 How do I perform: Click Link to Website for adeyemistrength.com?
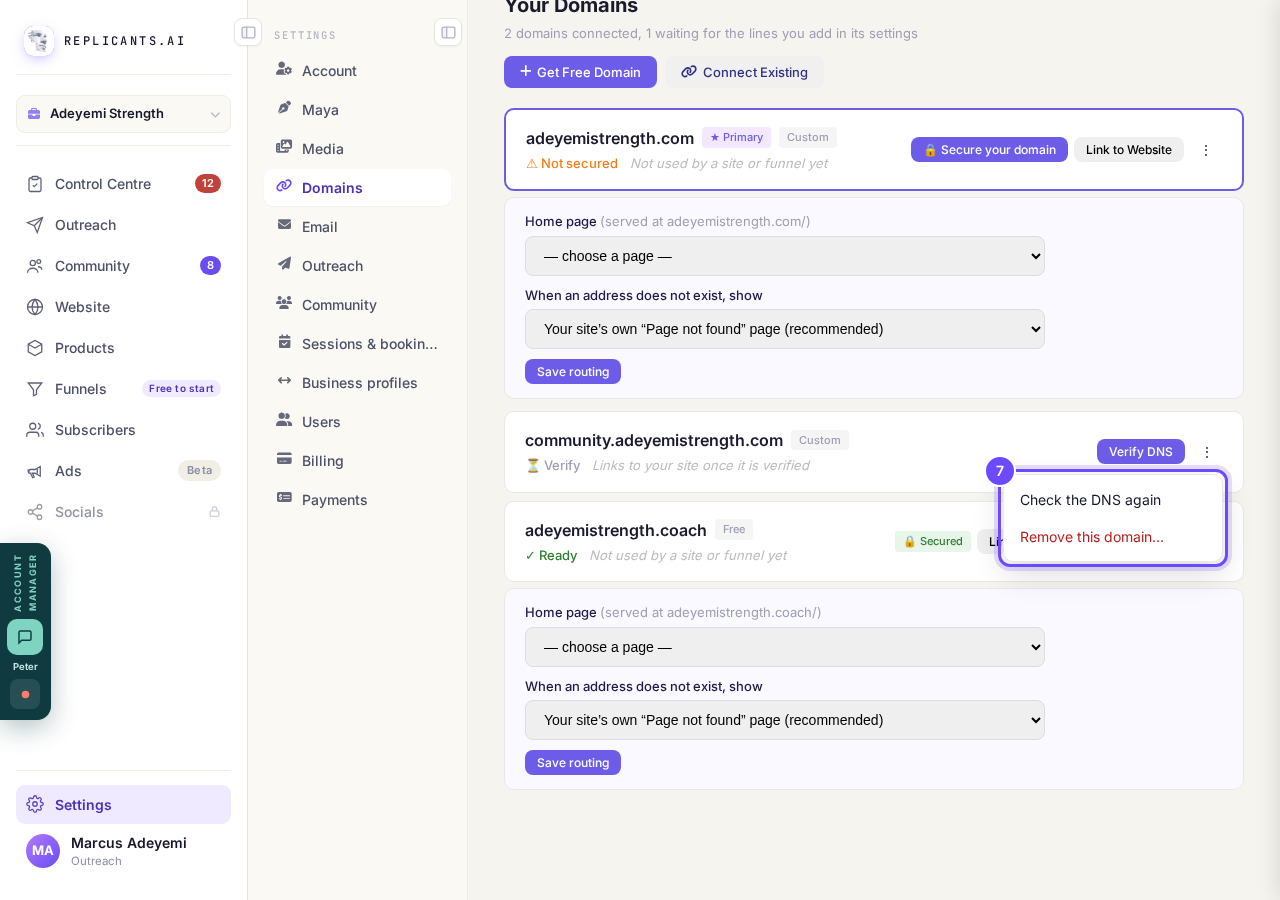pyautogui.click(x=1129, y=150)
